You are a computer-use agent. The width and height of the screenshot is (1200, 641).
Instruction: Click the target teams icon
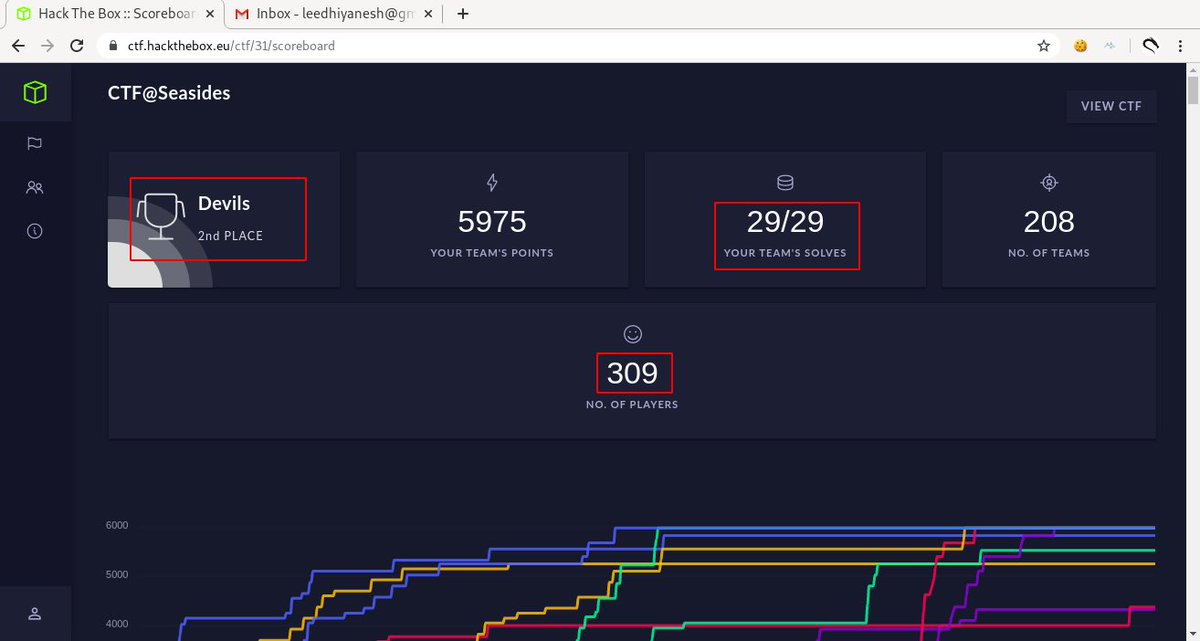[x=1049, y=182]
